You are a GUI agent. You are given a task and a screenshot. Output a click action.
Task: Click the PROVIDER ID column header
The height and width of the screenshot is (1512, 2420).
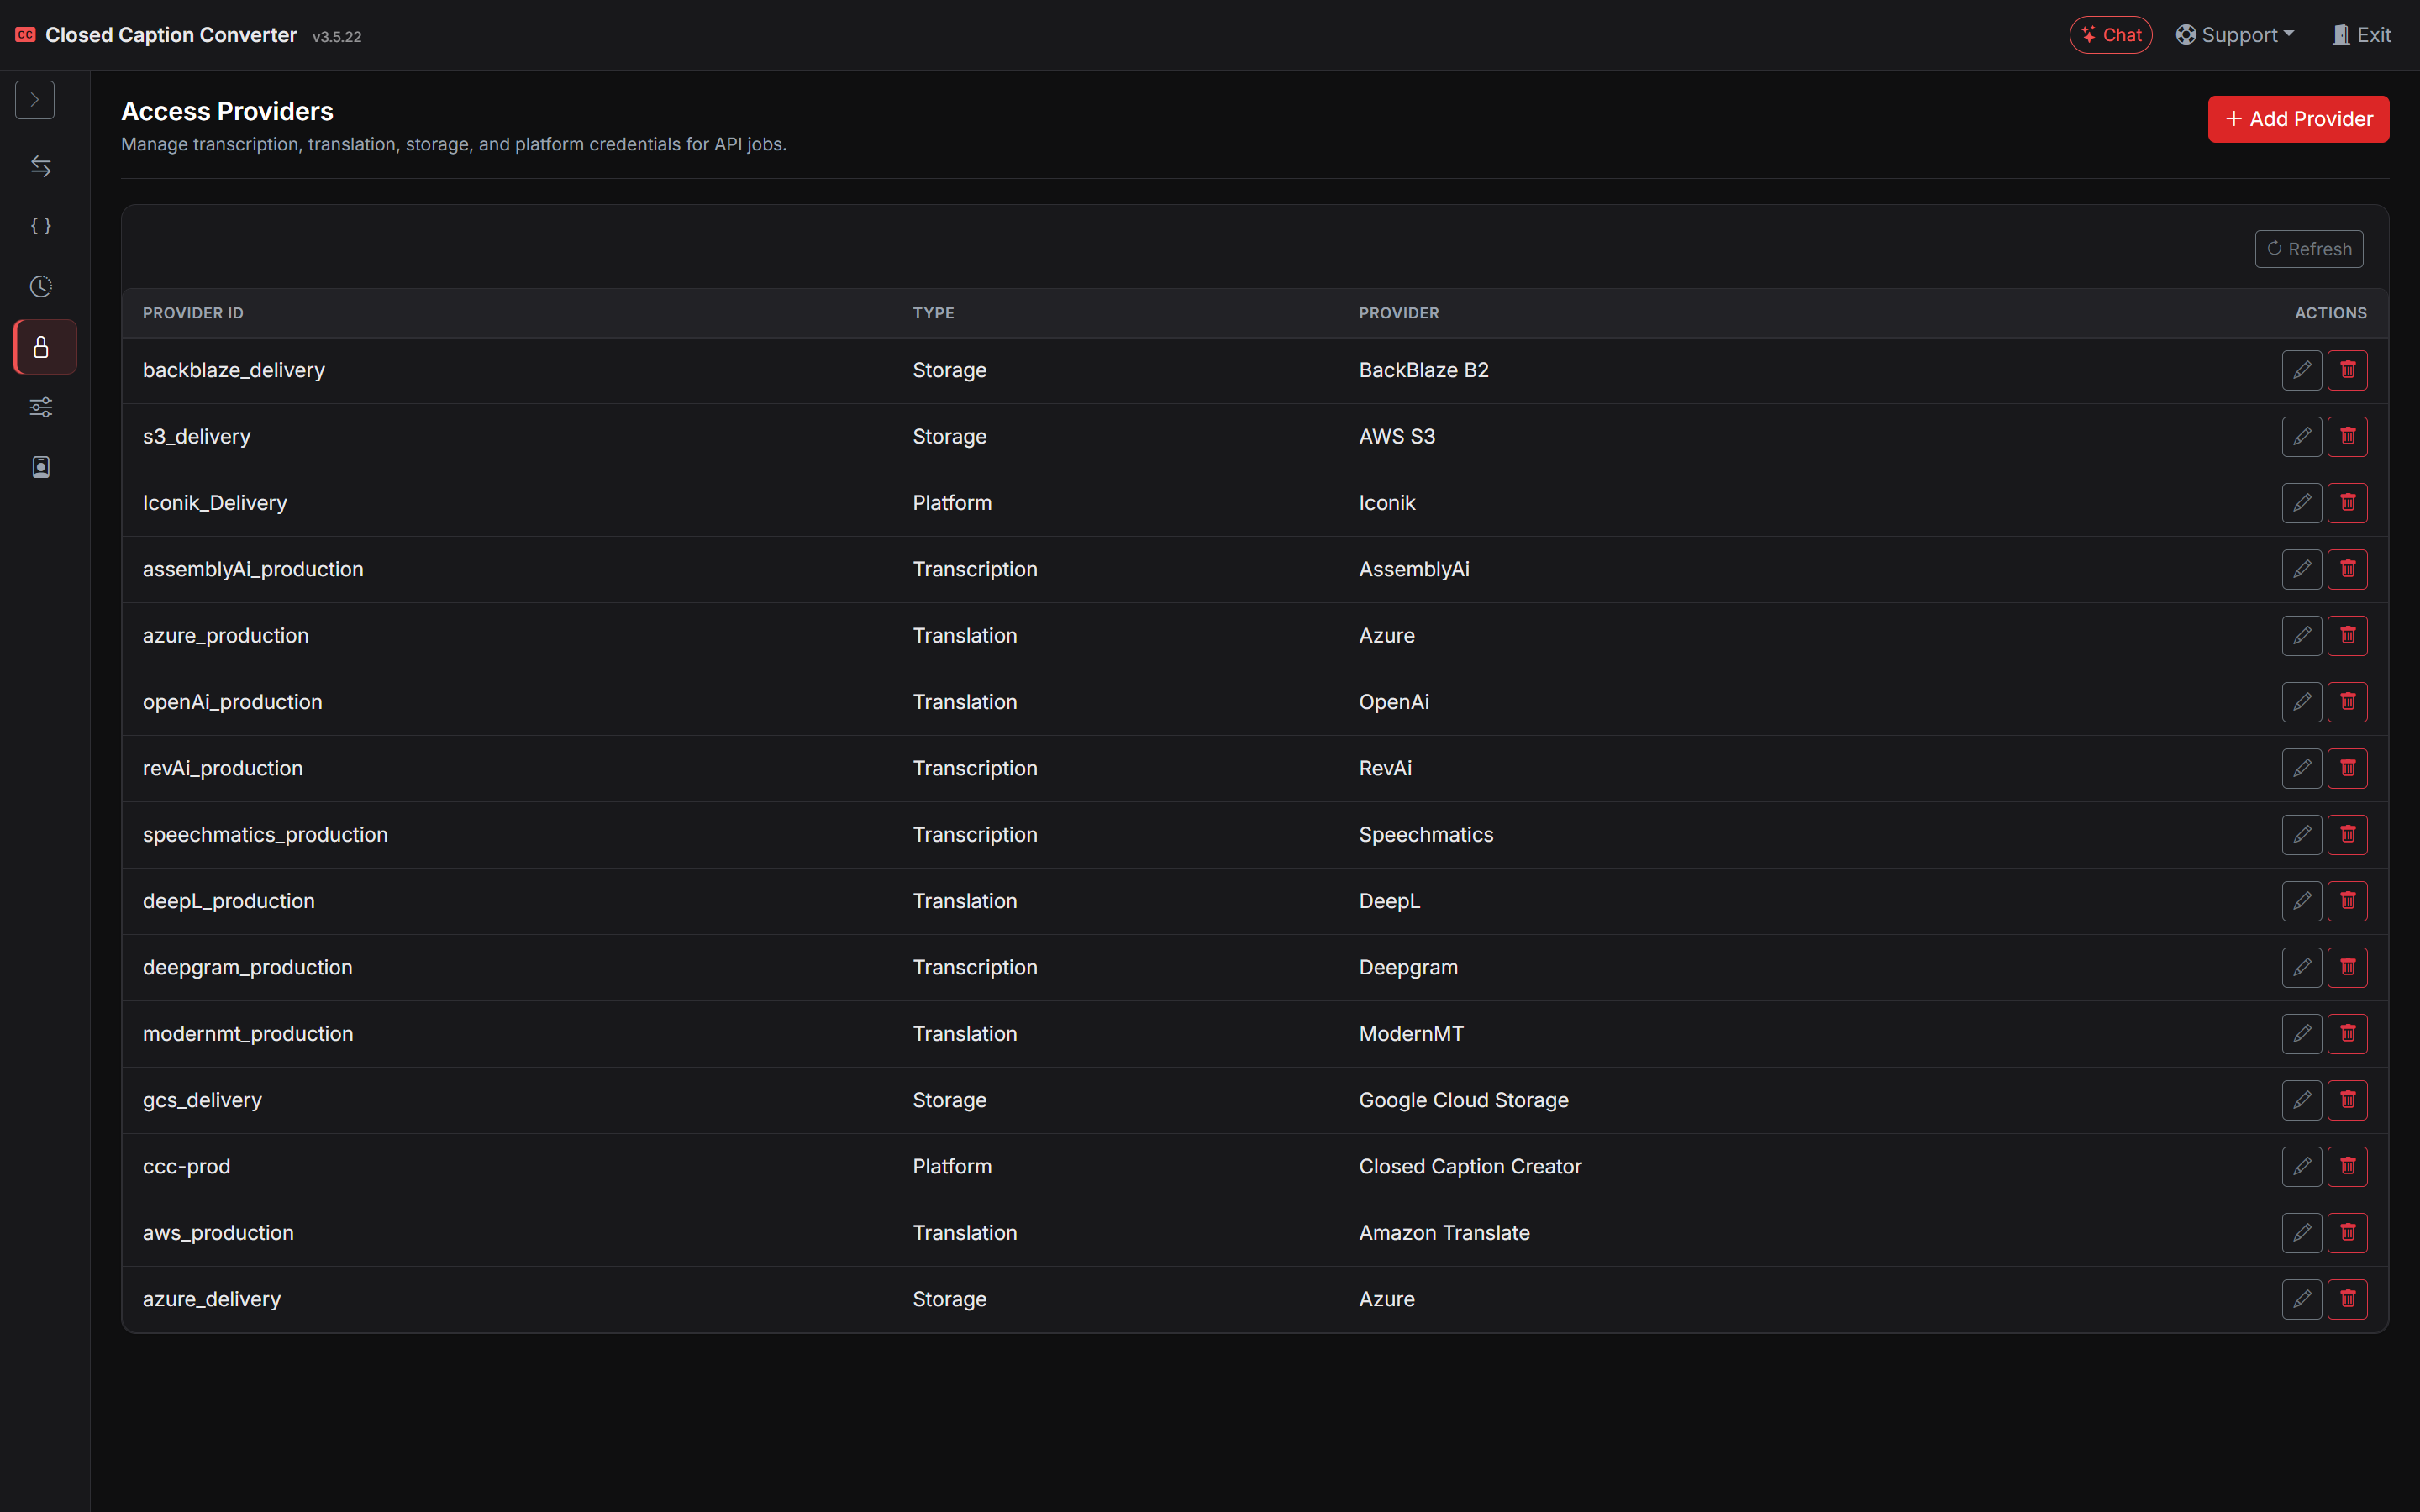click(x=193, y=313)
